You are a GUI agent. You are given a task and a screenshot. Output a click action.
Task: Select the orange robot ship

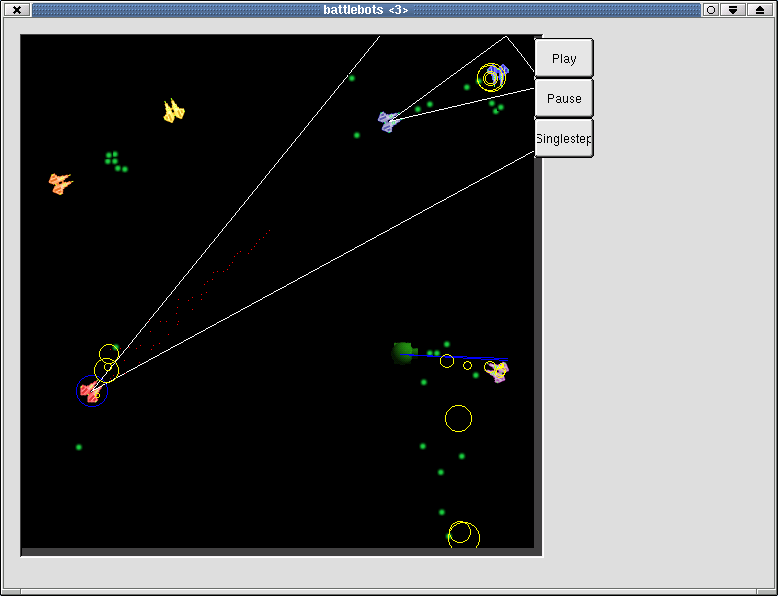61,183
